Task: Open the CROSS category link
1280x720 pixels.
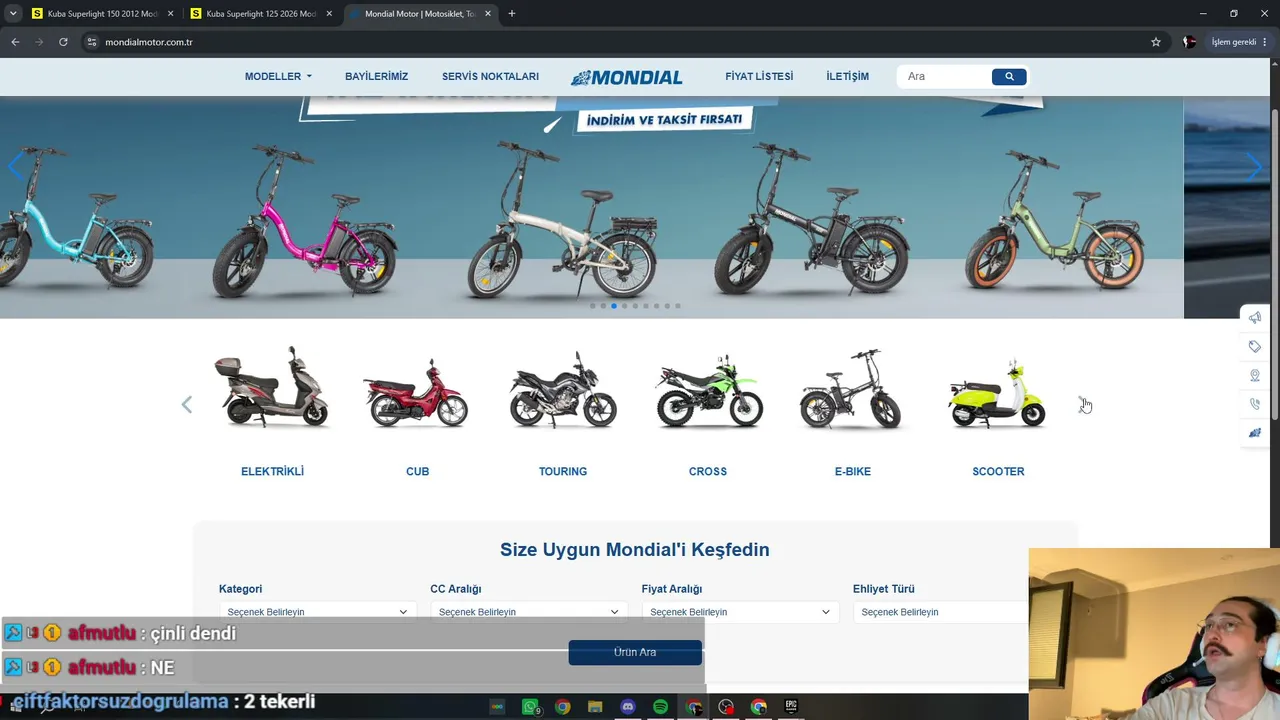Action: (x=708, y=471)
